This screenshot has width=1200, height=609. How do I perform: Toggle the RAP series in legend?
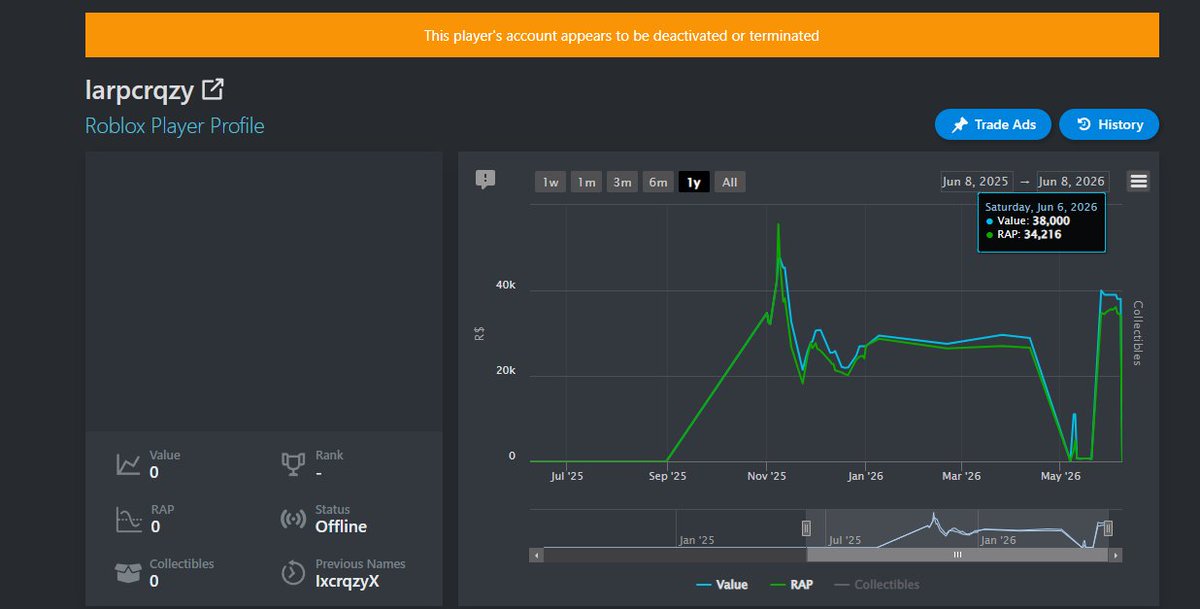(790, 584)
